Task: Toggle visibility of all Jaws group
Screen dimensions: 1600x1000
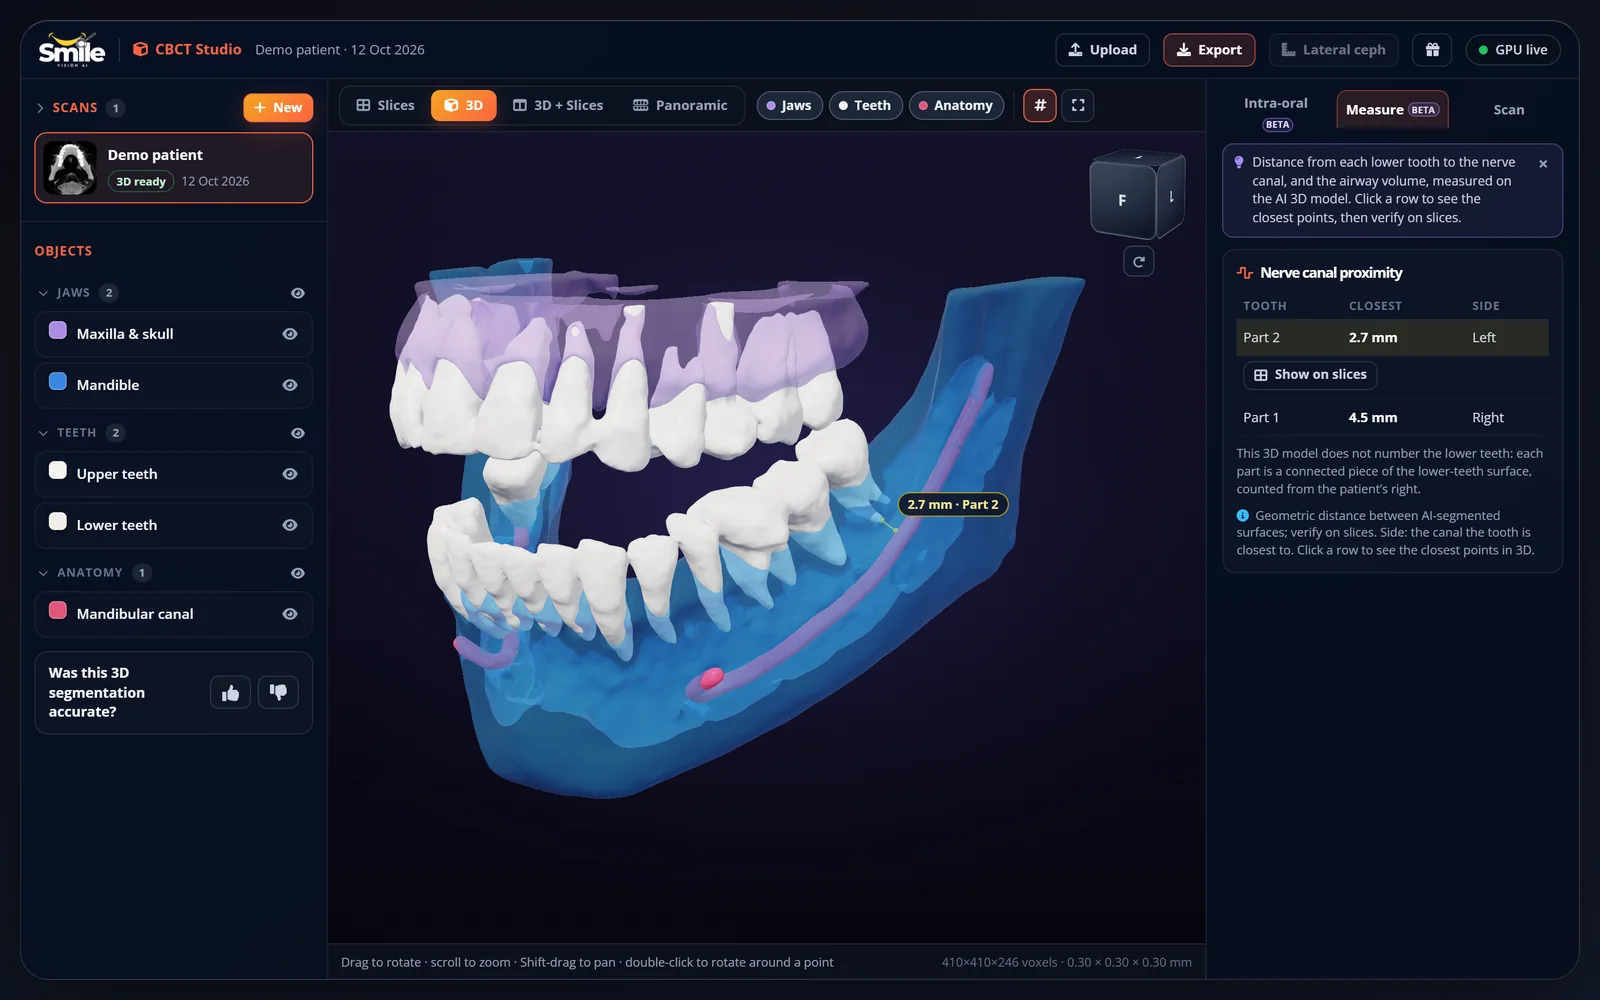Action: click(x=297, y=293)
